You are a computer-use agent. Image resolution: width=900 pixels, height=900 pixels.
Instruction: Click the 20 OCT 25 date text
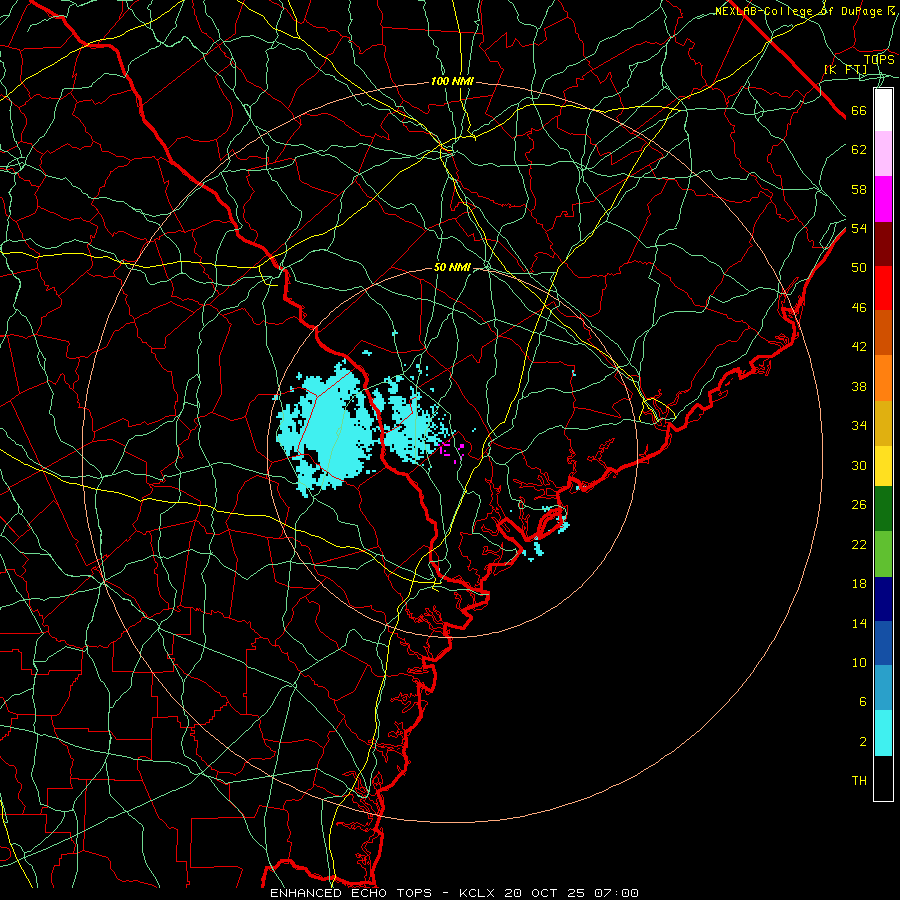[546, 893]
